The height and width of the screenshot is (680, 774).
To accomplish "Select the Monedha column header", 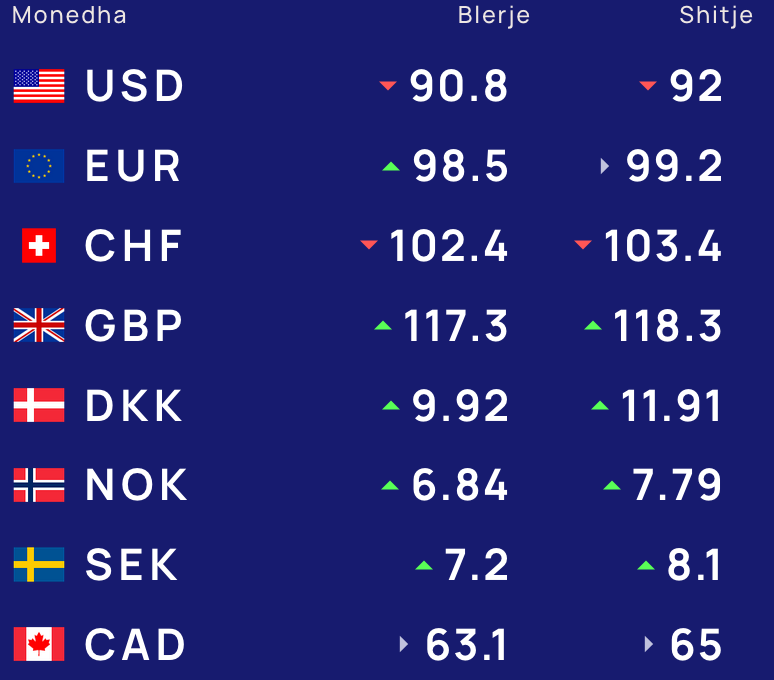I will coord(69,15).
